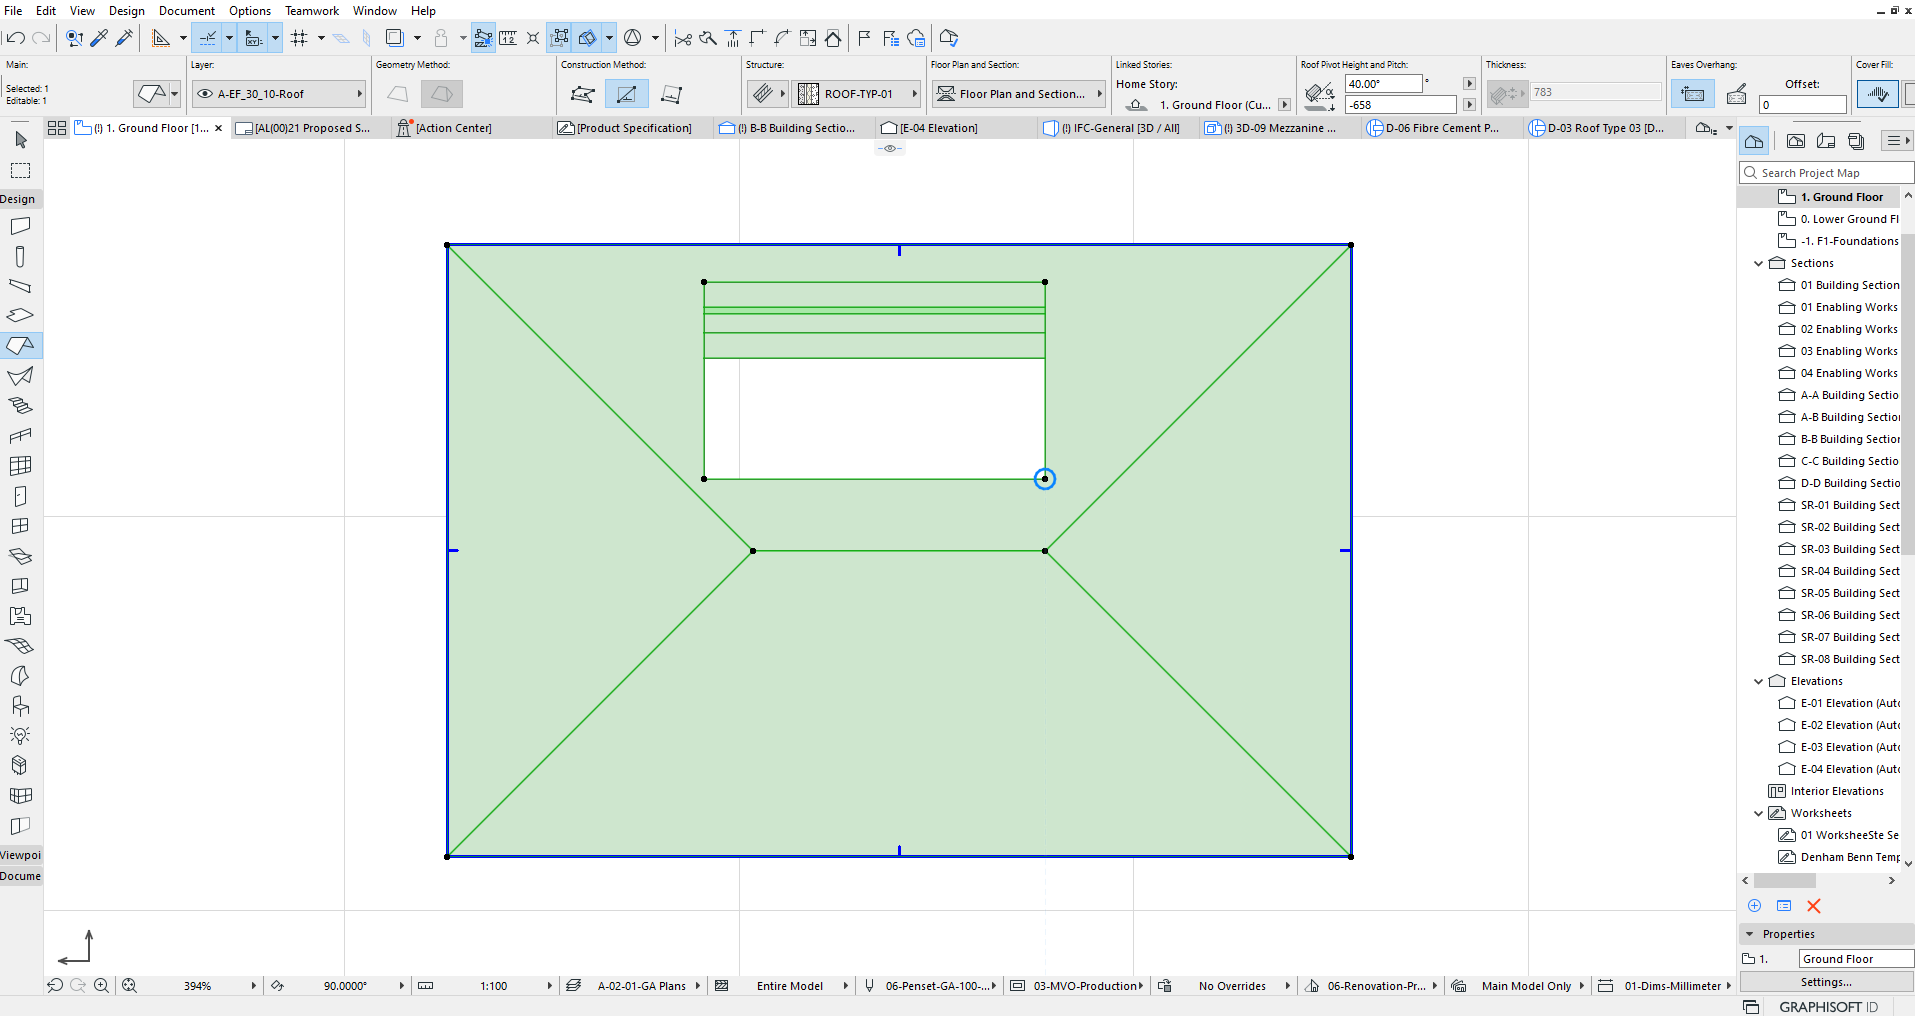This screenshot has width=1915, height=1016.
Task: Select single-plane geometry method
Action: coord(398,94)
